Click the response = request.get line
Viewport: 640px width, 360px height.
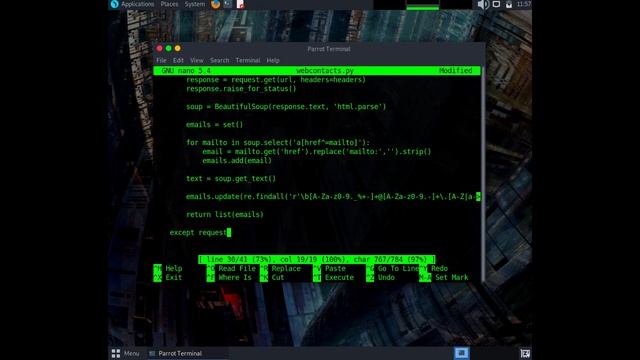pyautogui.click(x=276, y=80)
